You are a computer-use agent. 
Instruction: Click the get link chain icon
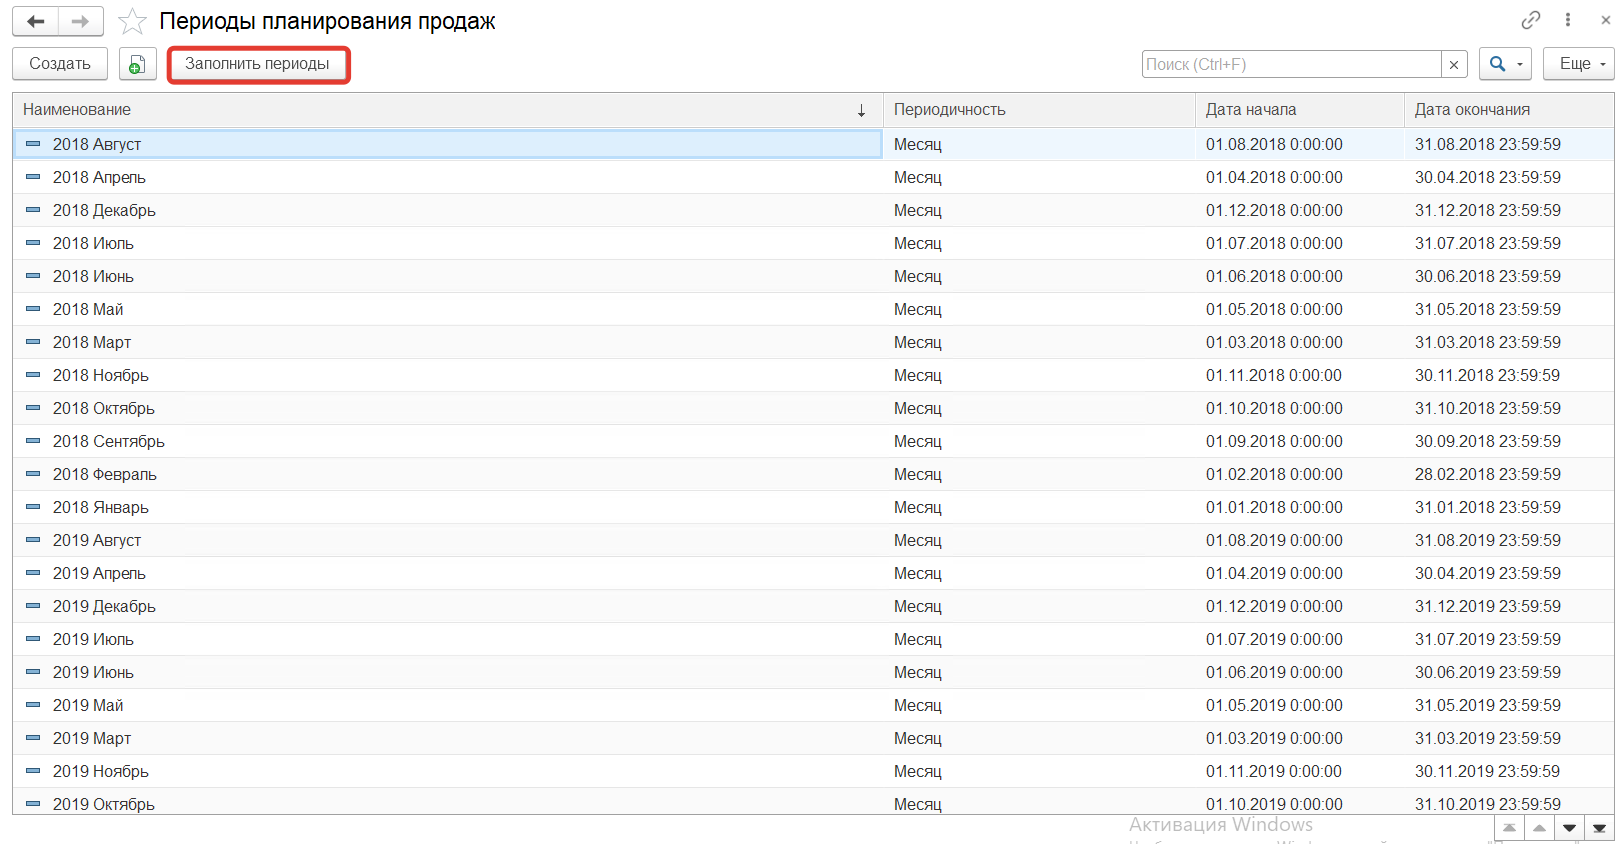(x=1530, y=20)
